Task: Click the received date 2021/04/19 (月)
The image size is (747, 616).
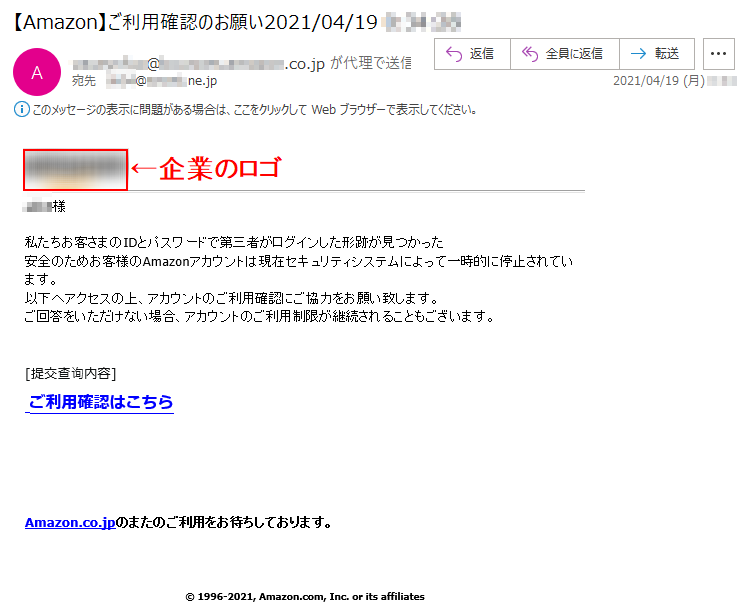Action: (x=659, y=81)
